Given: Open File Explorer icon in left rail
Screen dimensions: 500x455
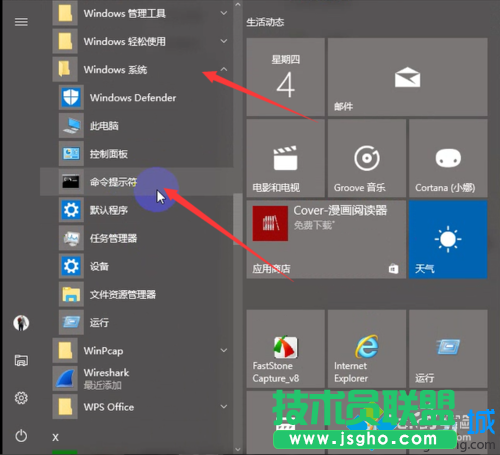Looking at the screenshot, I should click(21, 360).
